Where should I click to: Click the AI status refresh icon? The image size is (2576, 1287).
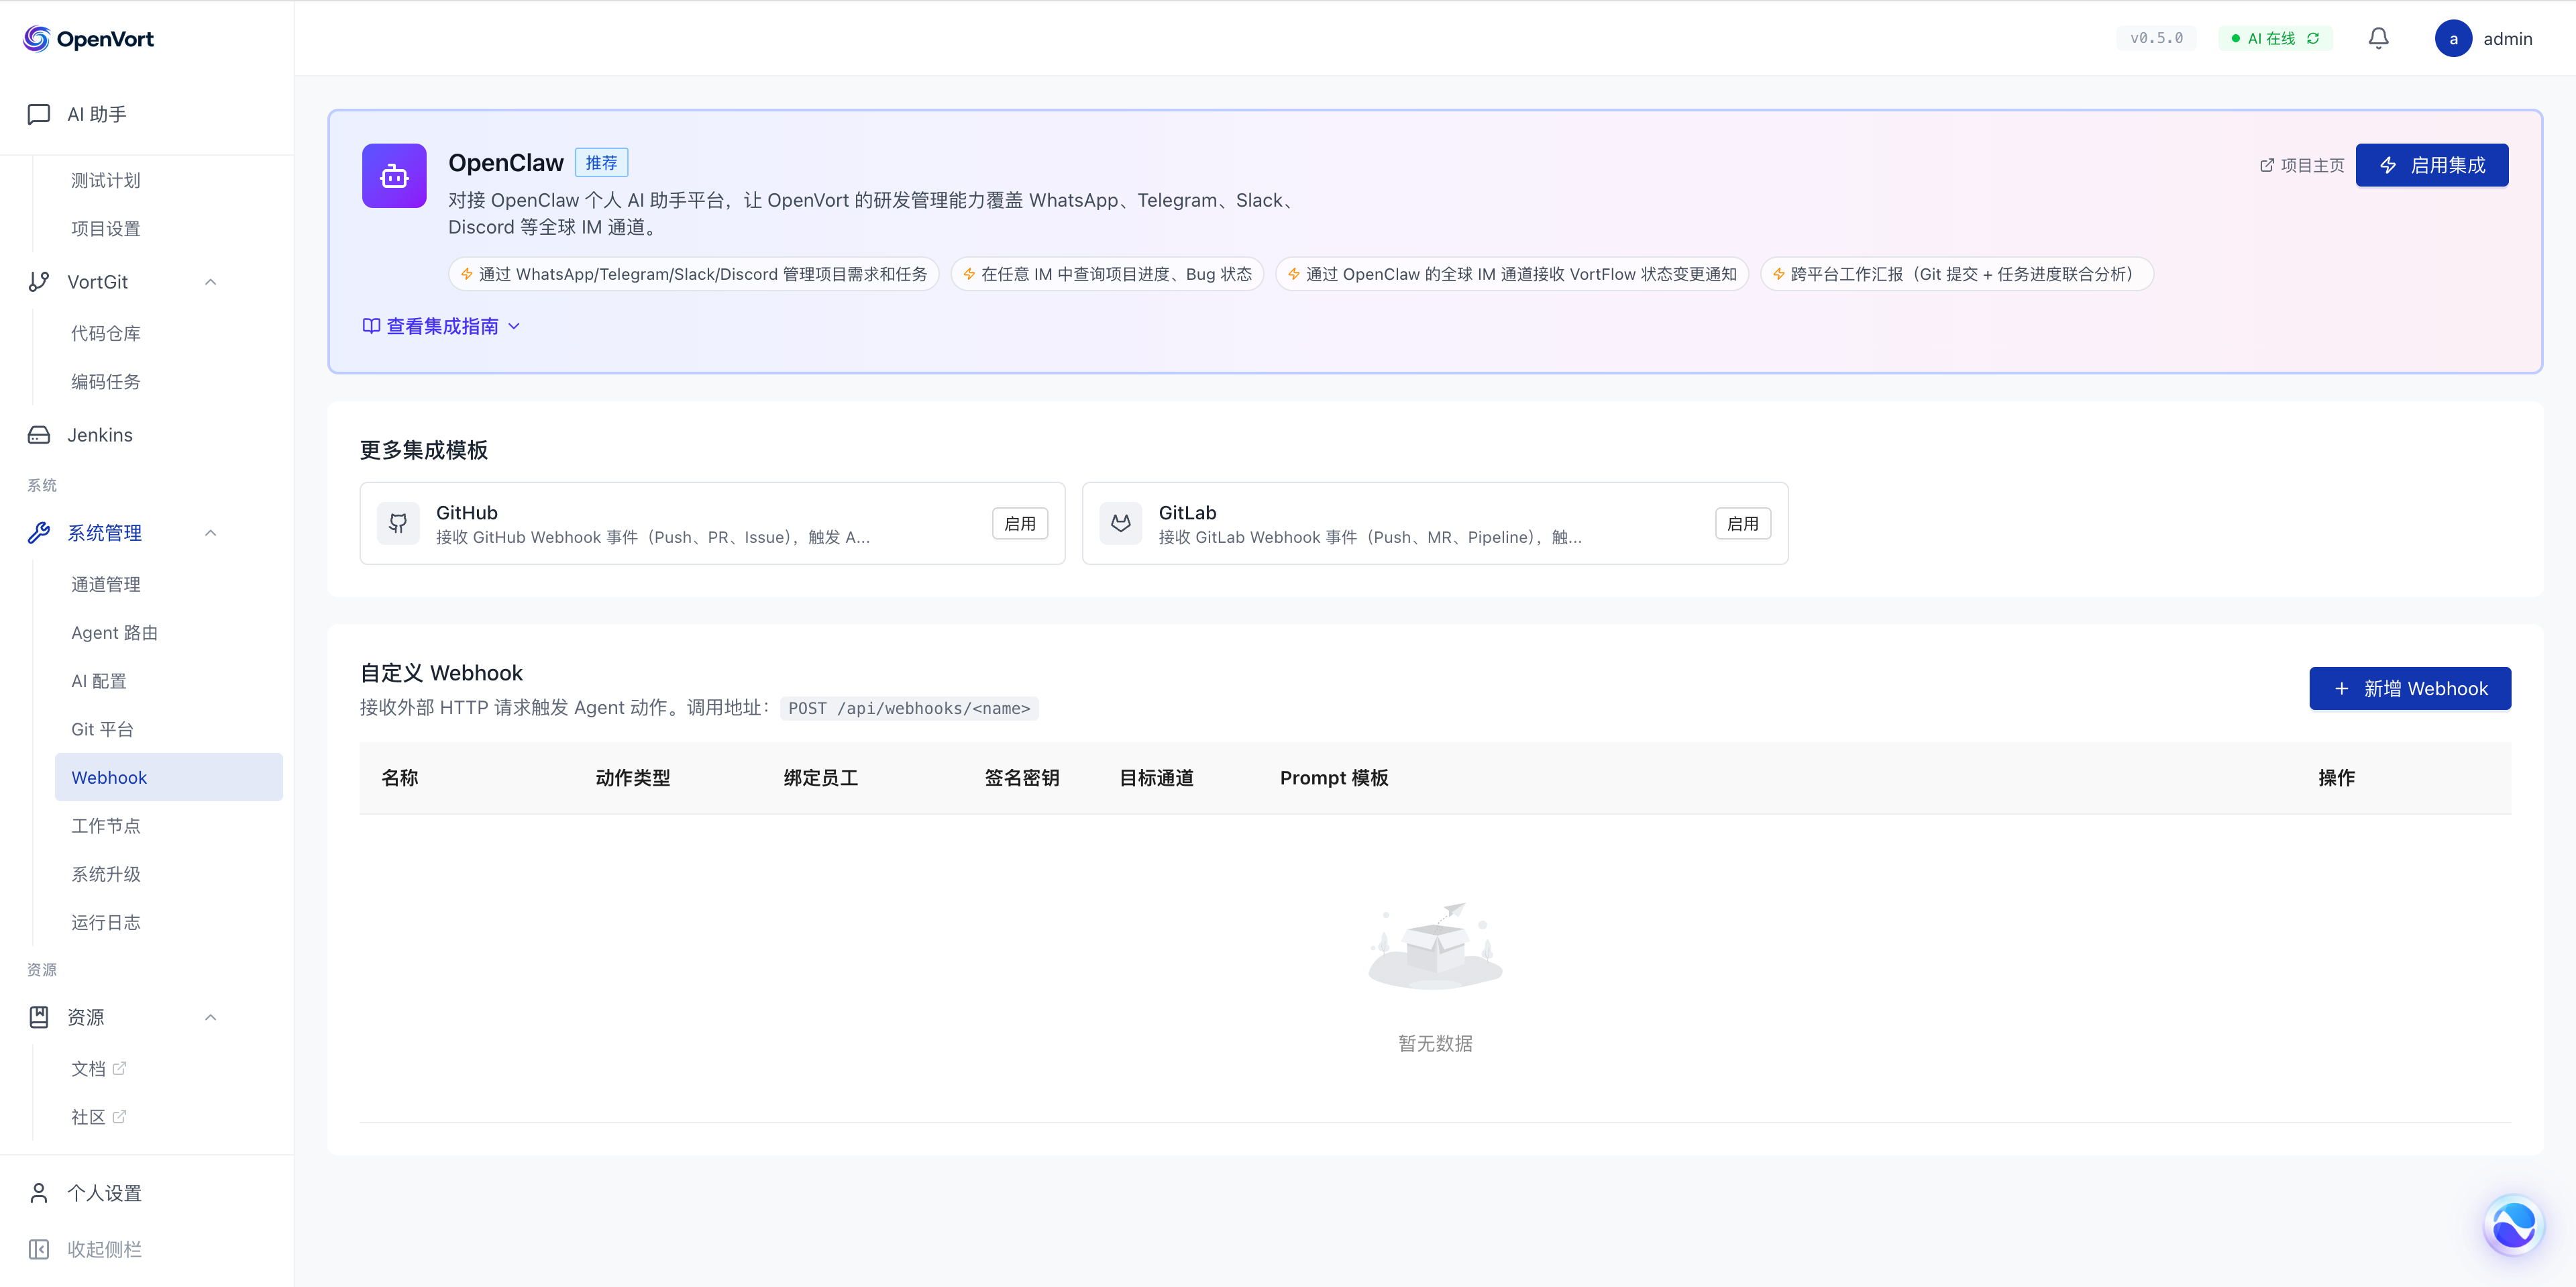2313,38
